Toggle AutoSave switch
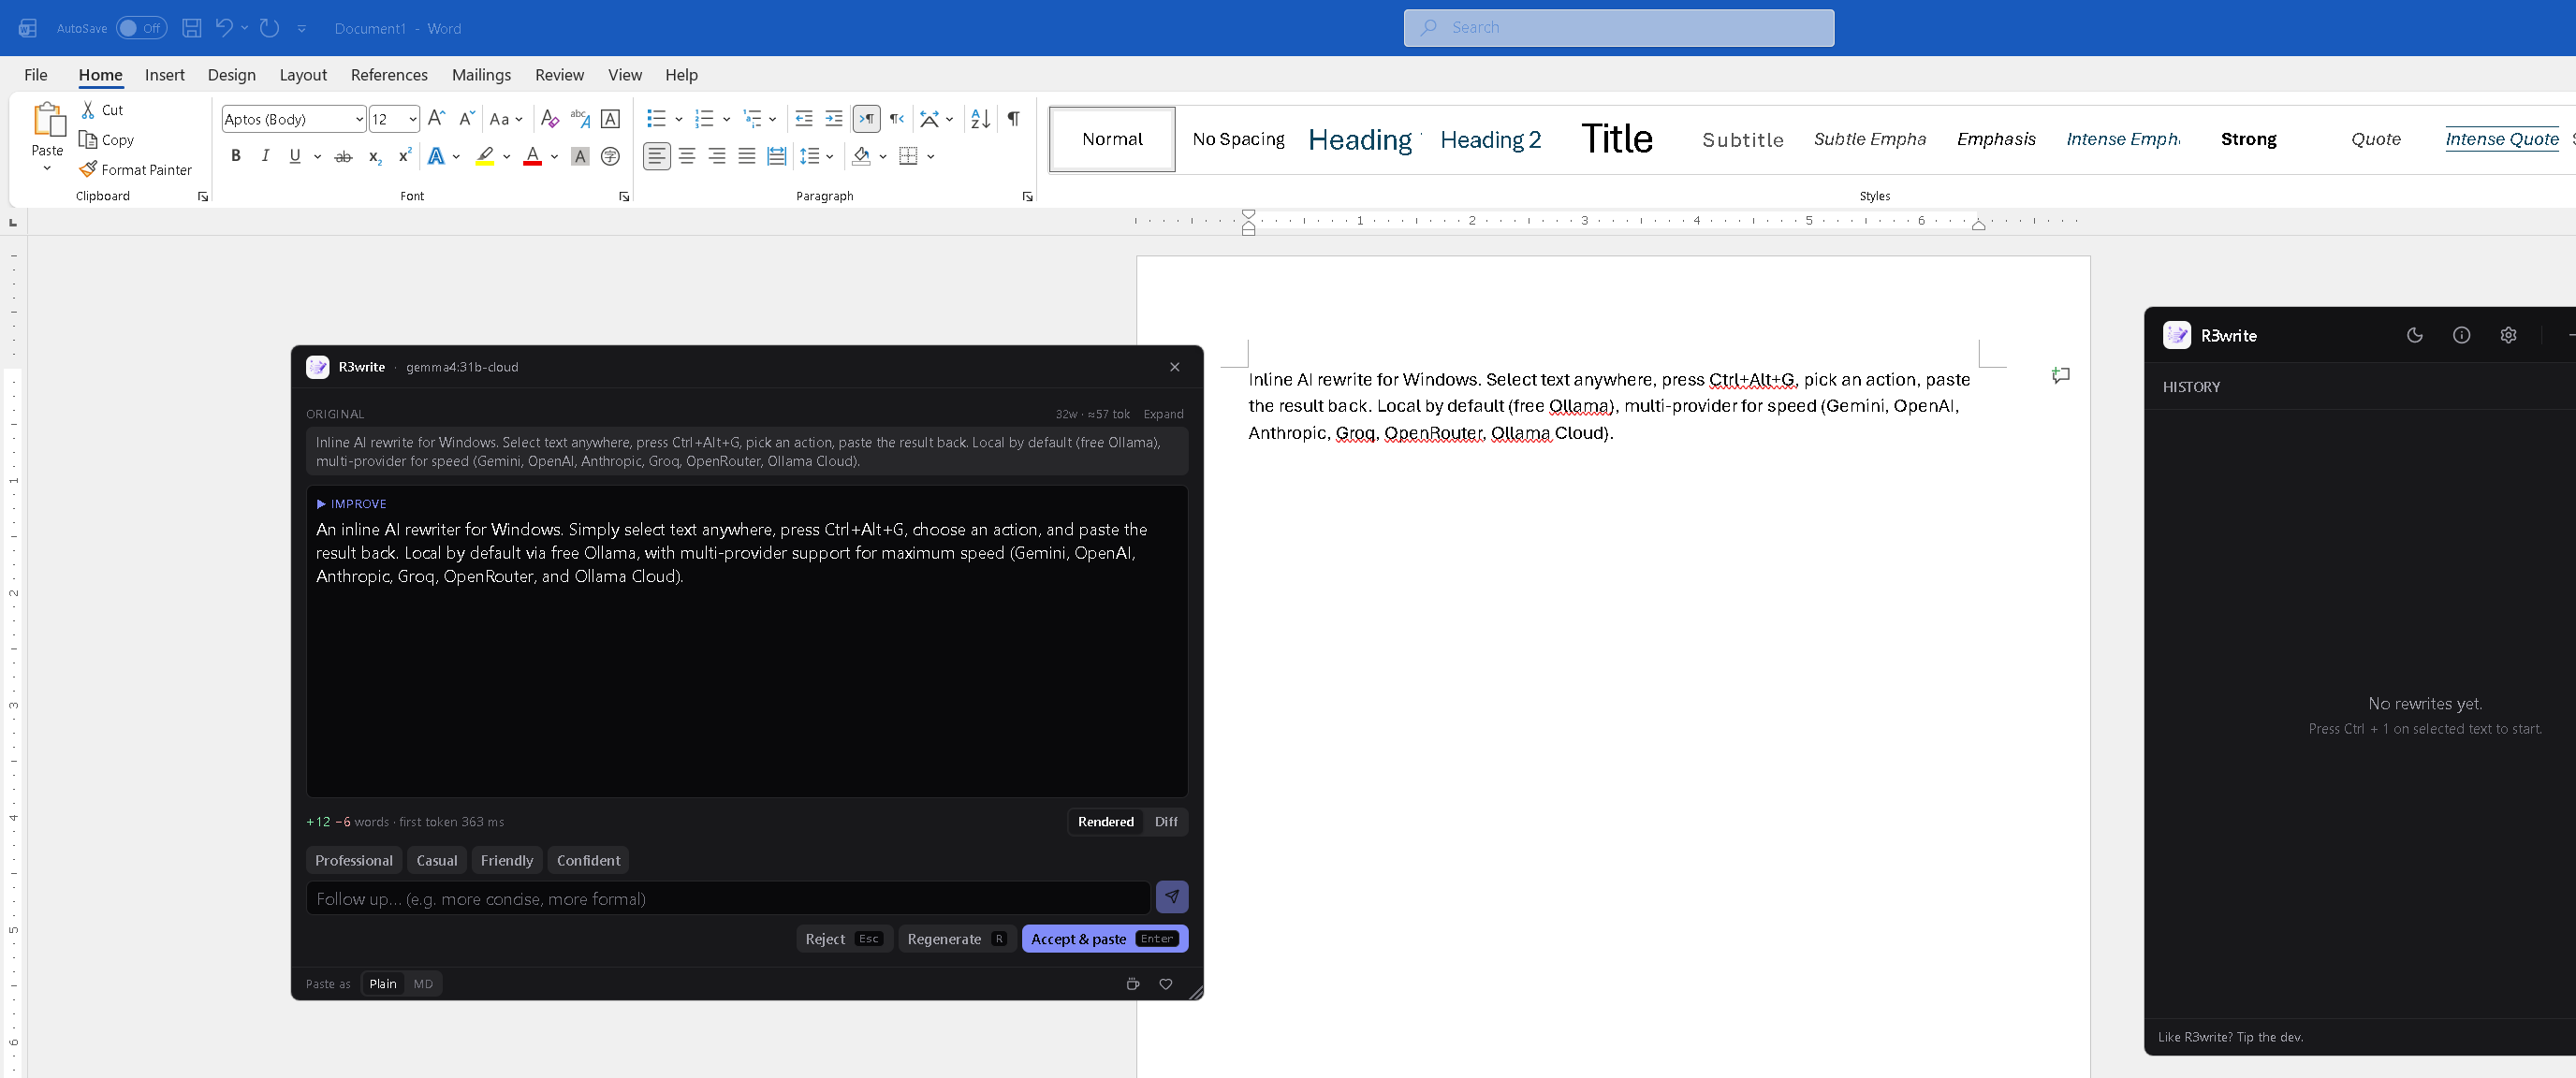The width and height of the screenshot is (2576, 1078). click(141, 28)
